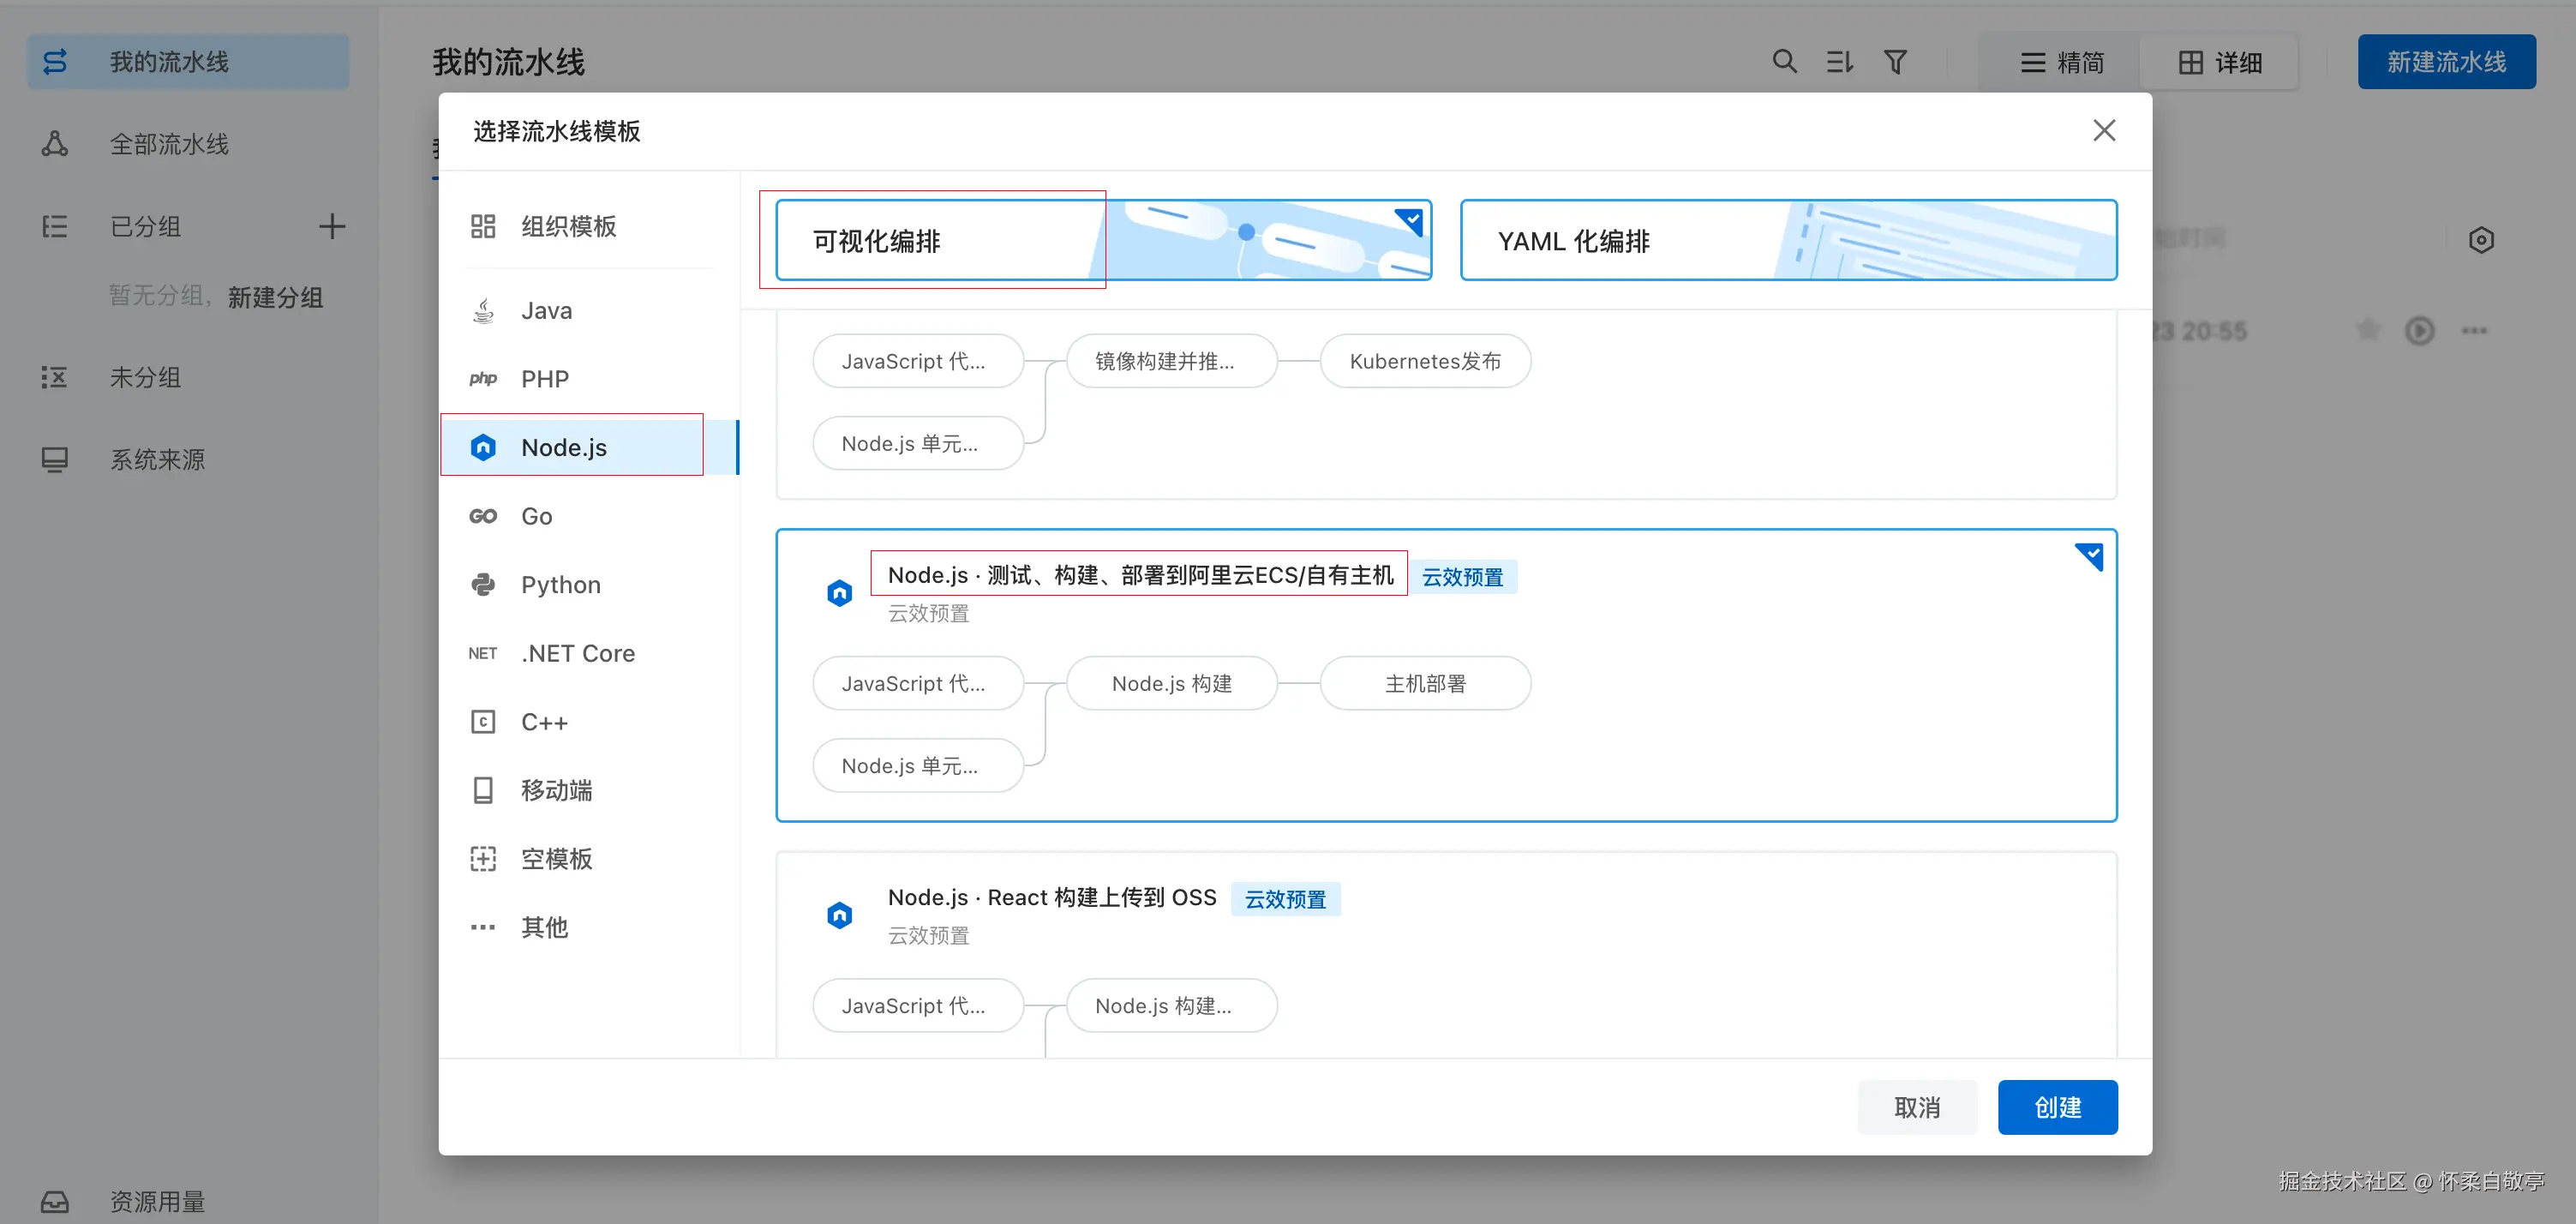
Task: Click the 组织模板 grid icon
Action: (483, 226)
